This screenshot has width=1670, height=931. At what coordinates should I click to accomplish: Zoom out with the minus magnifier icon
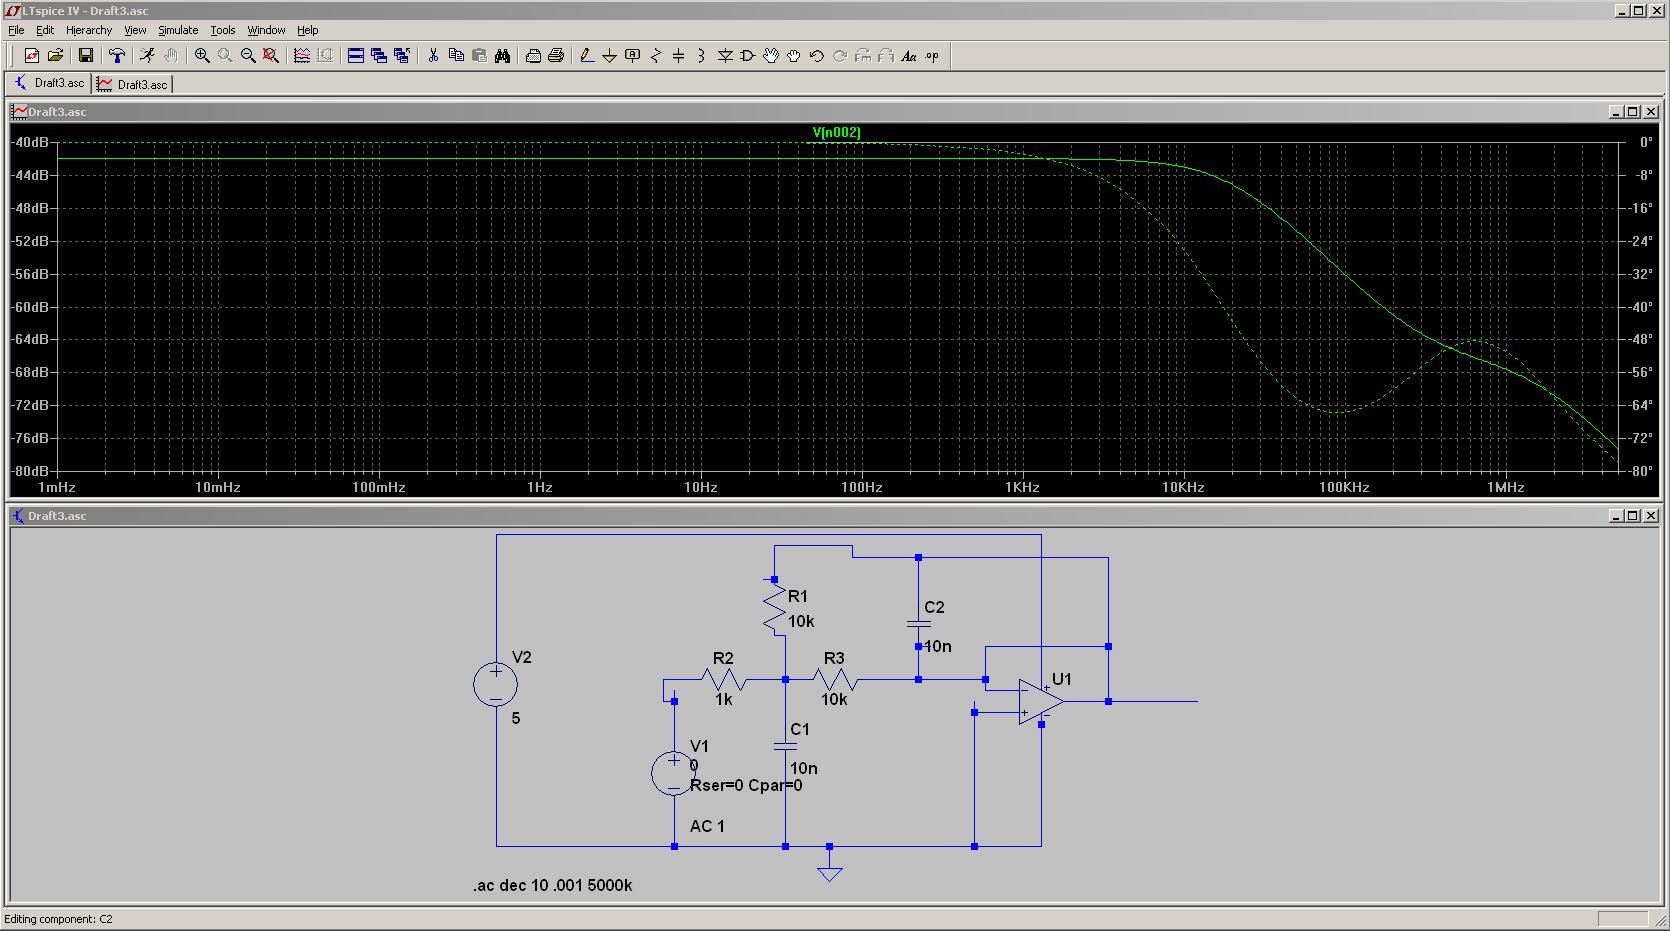(x=248, y=56)
